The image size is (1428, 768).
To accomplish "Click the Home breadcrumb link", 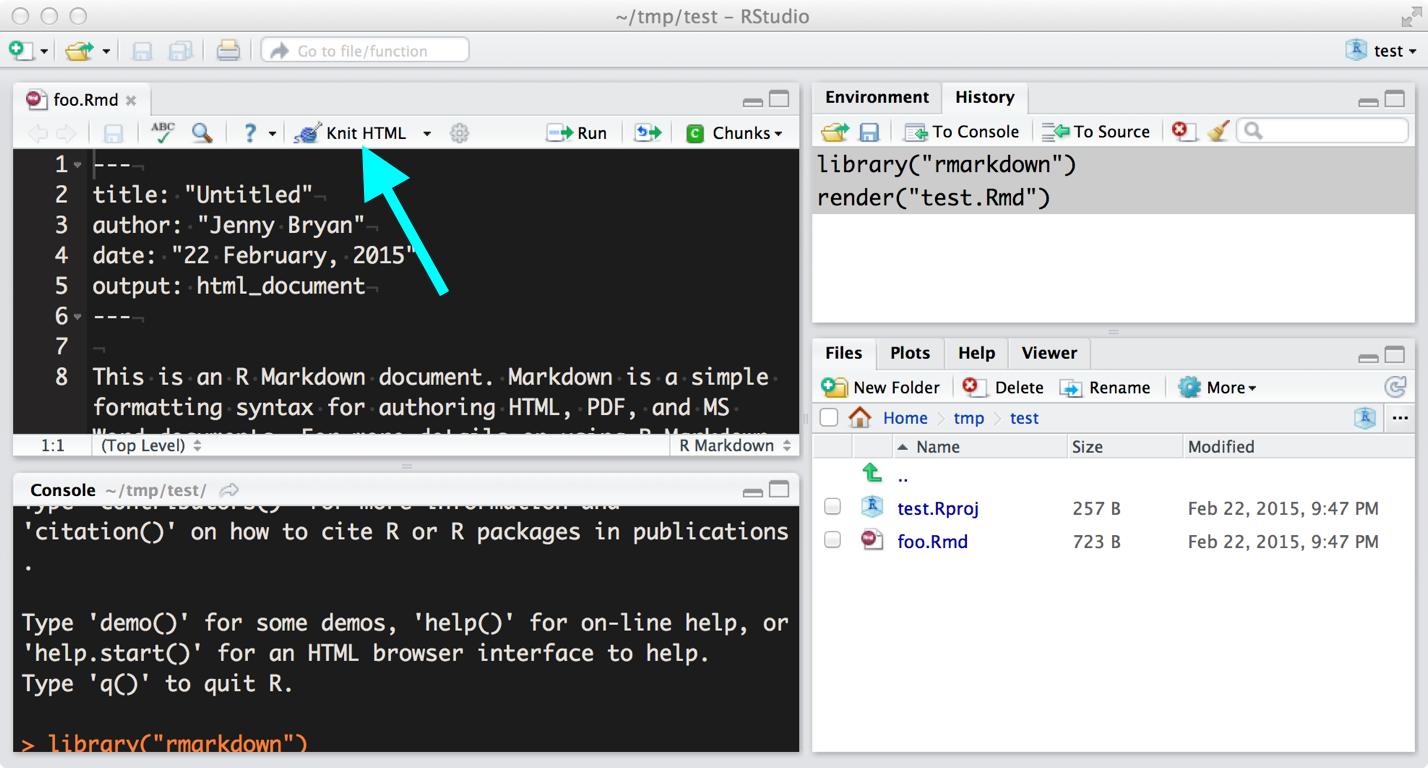I will 905,418.
